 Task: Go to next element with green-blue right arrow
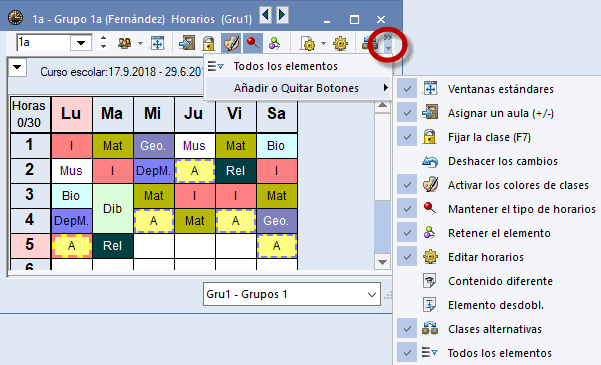click(x=282, y=15)
